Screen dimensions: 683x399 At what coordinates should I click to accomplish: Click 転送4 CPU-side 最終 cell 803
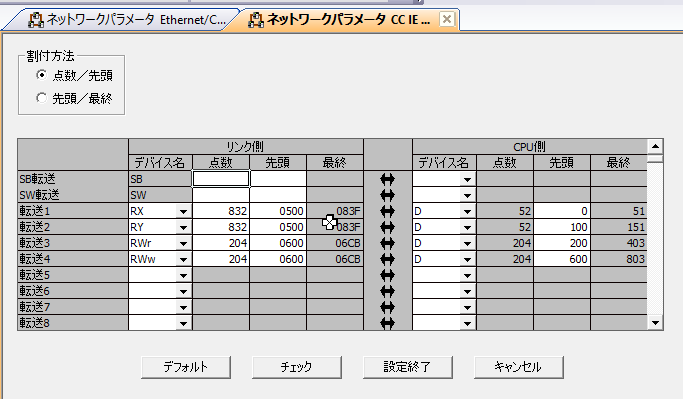619,259
